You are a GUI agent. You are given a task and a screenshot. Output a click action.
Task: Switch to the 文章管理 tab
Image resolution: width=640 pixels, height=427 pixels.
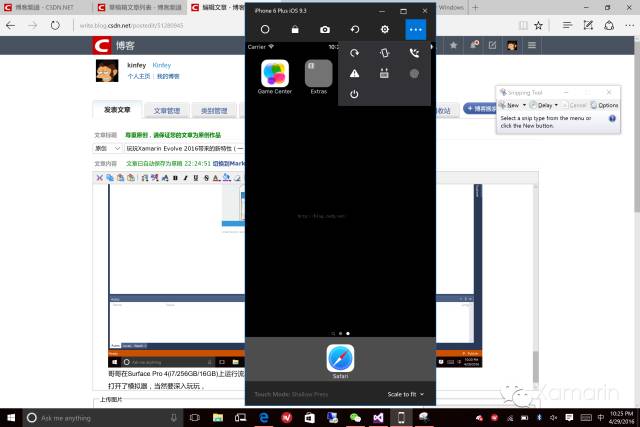[167, 111]
